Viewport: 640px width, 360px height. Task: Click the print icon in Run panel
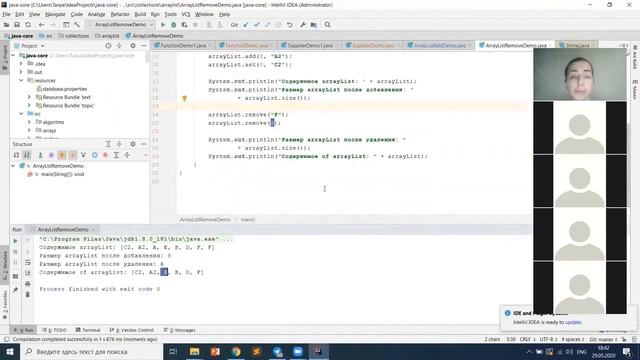coord(28,284)
